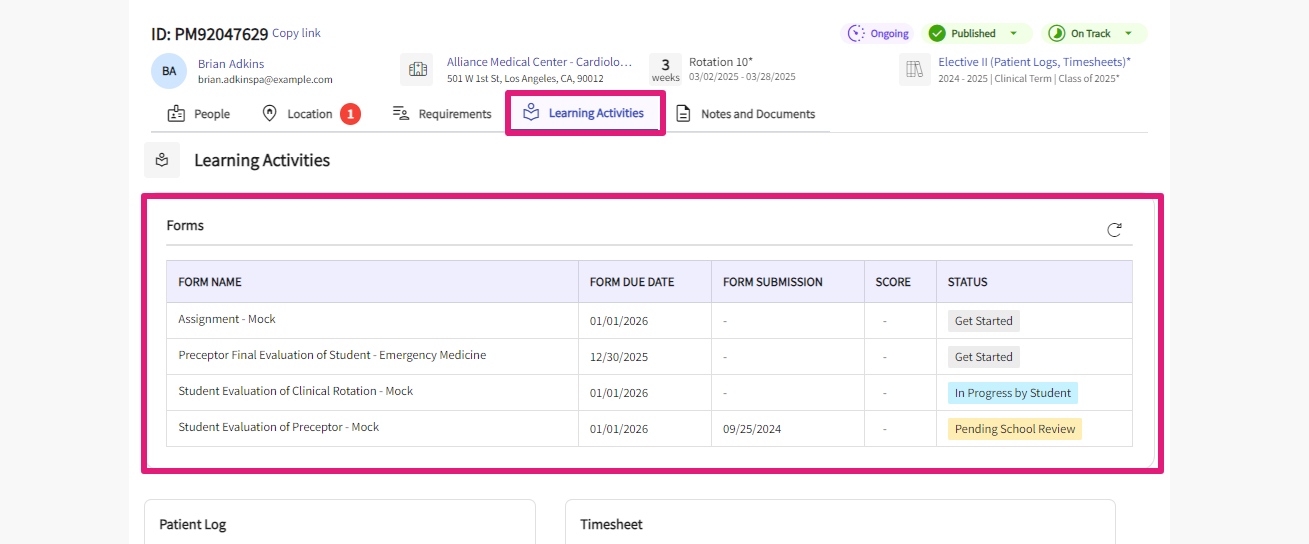Click the building icon beside Alliance Medical Center
The height and width of the screenshot is (544, 1309).
(x=417, y=70)
